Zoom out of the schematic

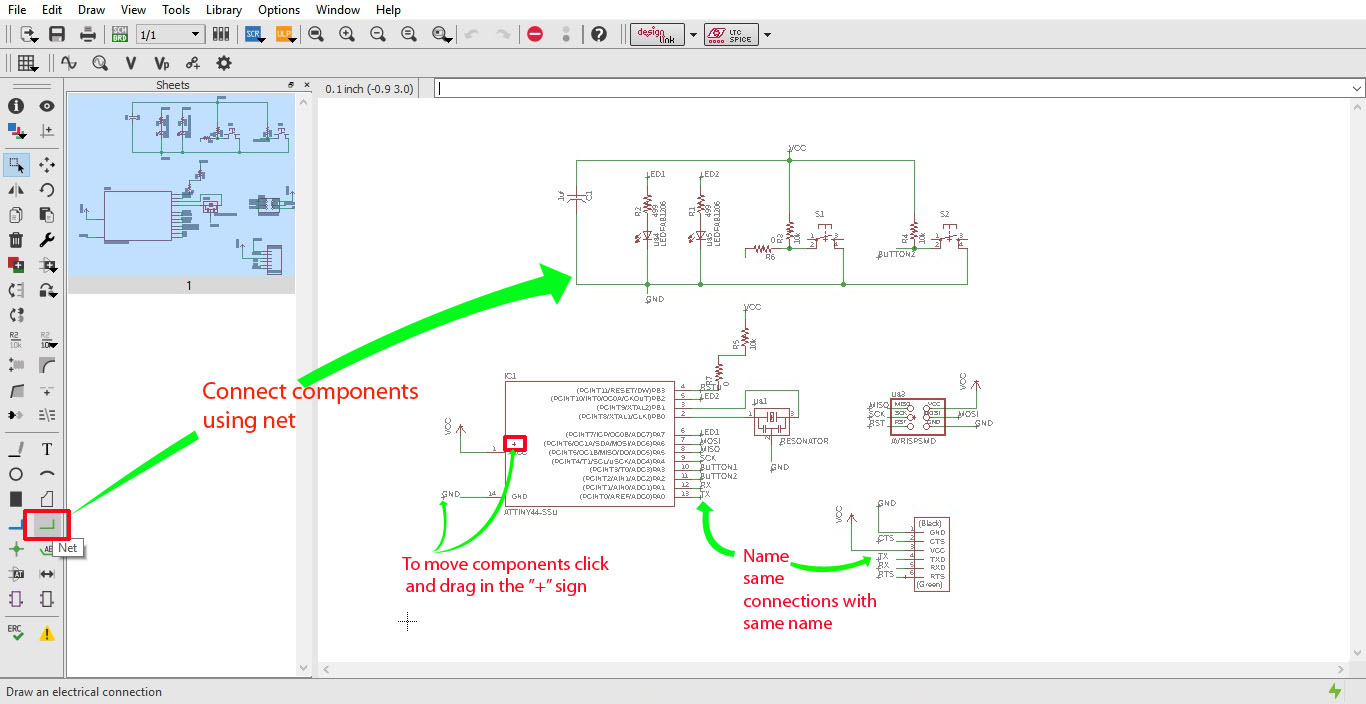click(x=378, y=34)
